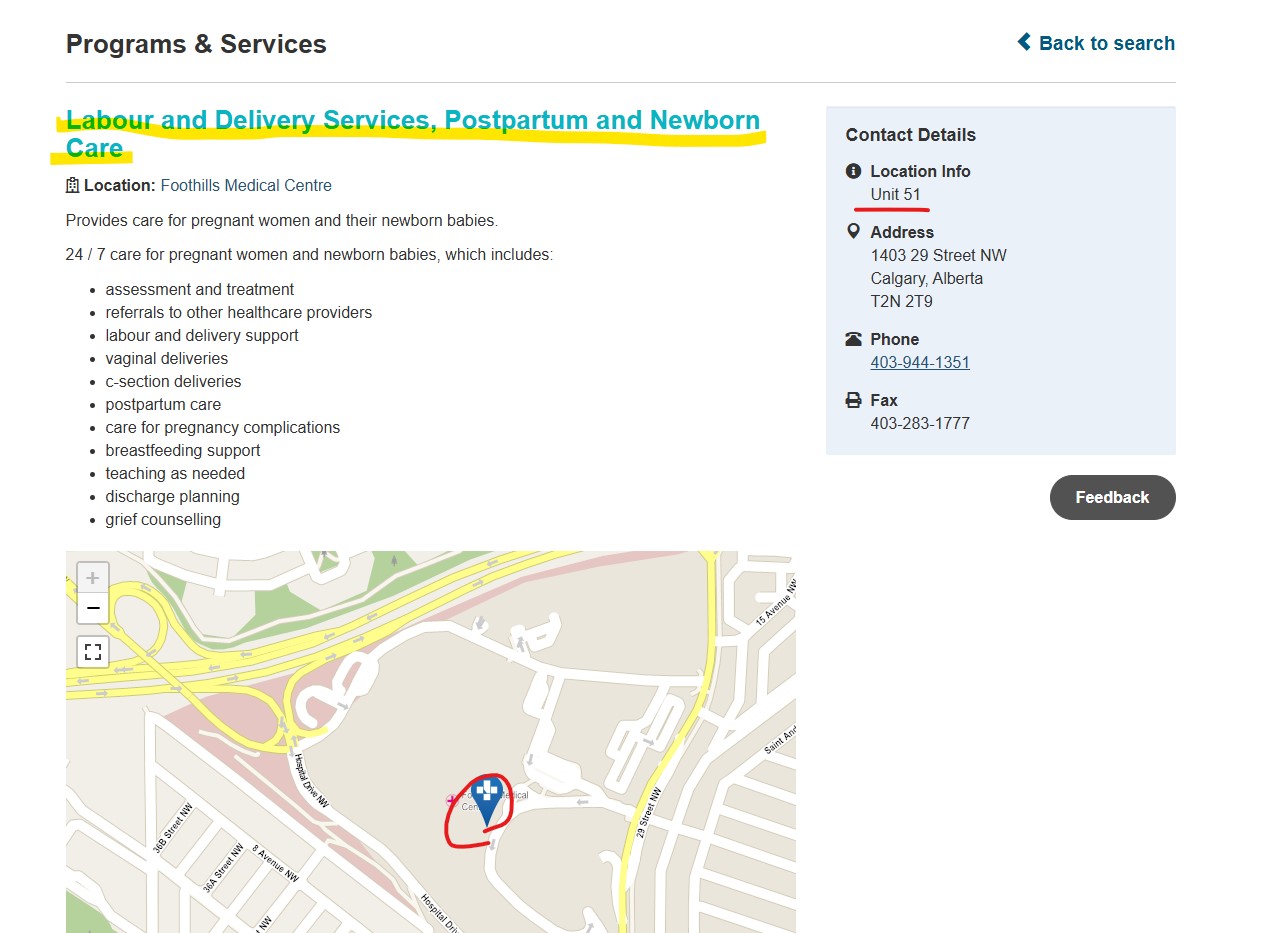Open the Foothills Medical Centre location link
The height and width of the screenshot is (933, 1269).
[245, 185]
